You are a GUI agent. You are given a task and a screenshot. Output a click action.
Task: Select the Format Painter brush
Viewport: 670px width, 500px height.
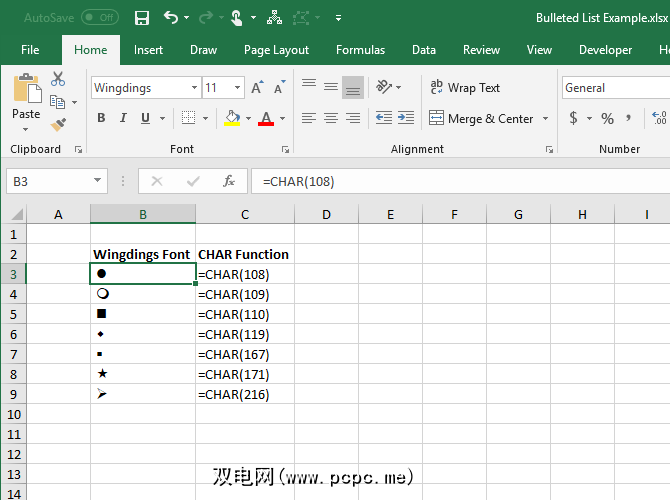pyautogui.click(x=58, y=125)
